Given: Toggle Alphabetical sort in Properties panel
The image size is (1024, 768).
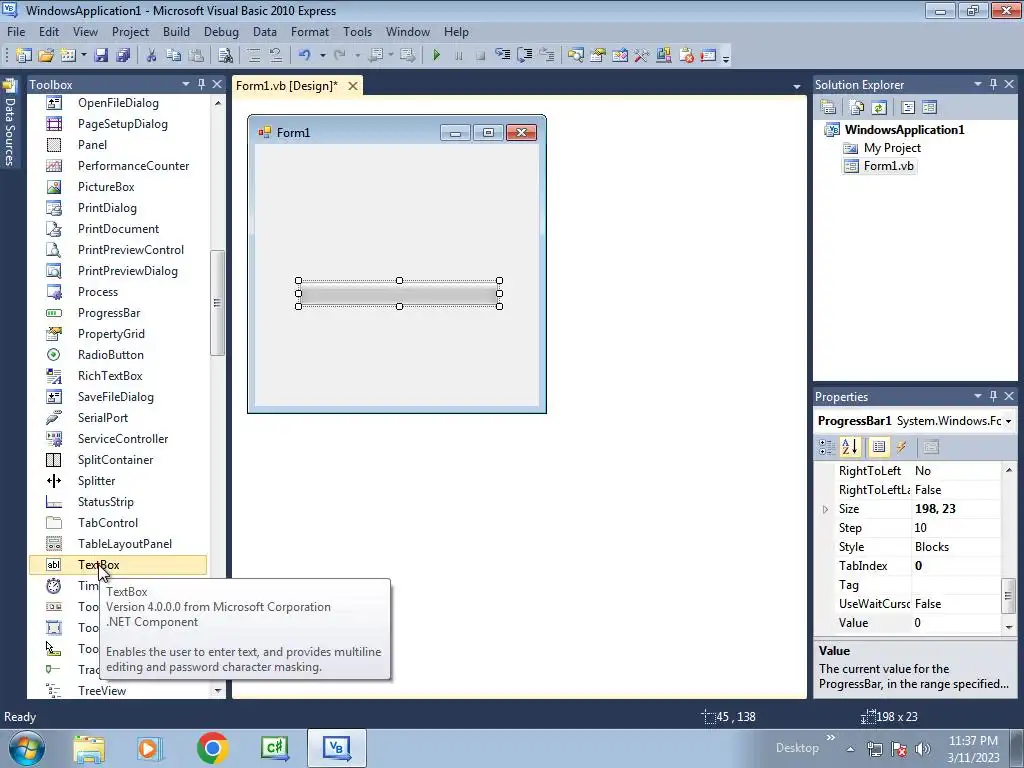Looking at the screenshot, I should pyautogui.click(x=850, y=447).
